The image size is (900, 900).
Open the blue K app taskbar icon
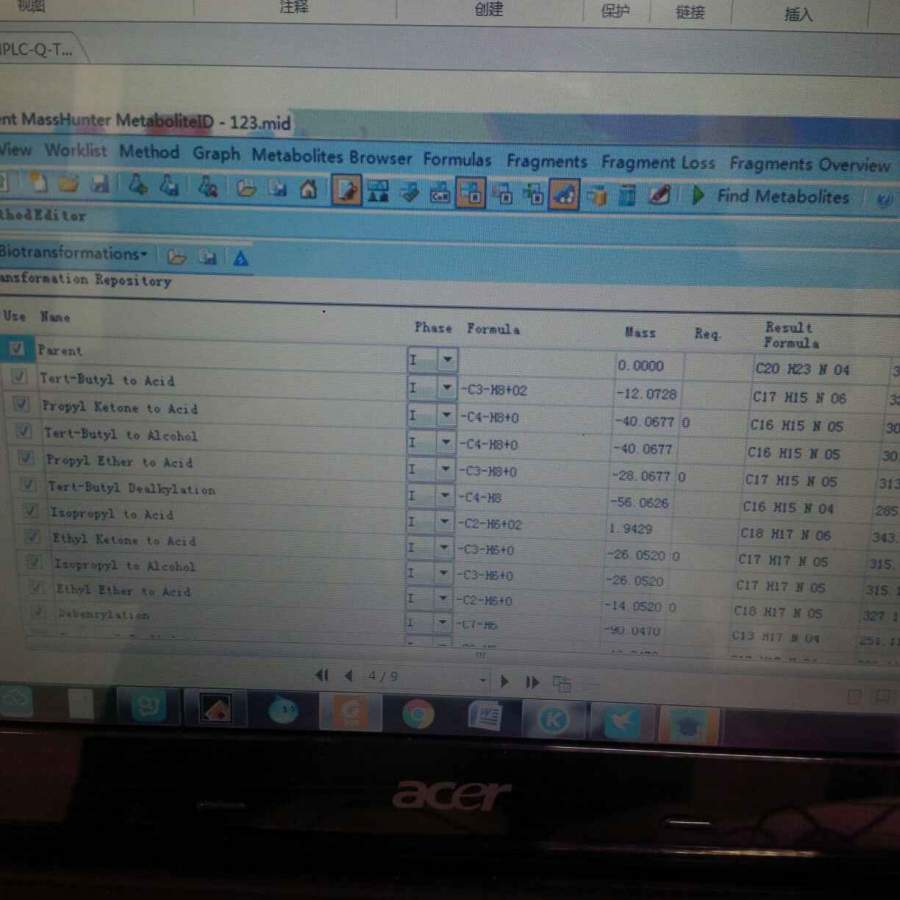[554, 719]
